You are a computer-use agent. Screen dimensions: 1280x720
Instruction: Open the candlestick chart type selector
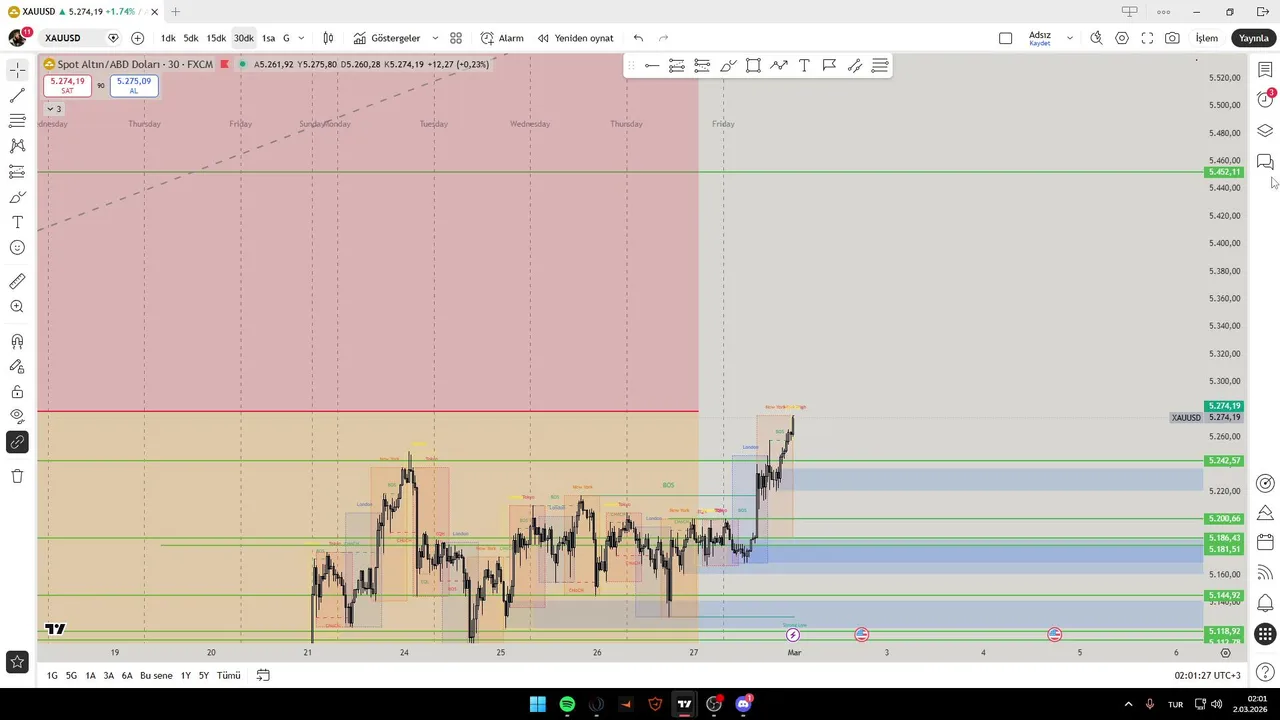click(x=328, y=38)
